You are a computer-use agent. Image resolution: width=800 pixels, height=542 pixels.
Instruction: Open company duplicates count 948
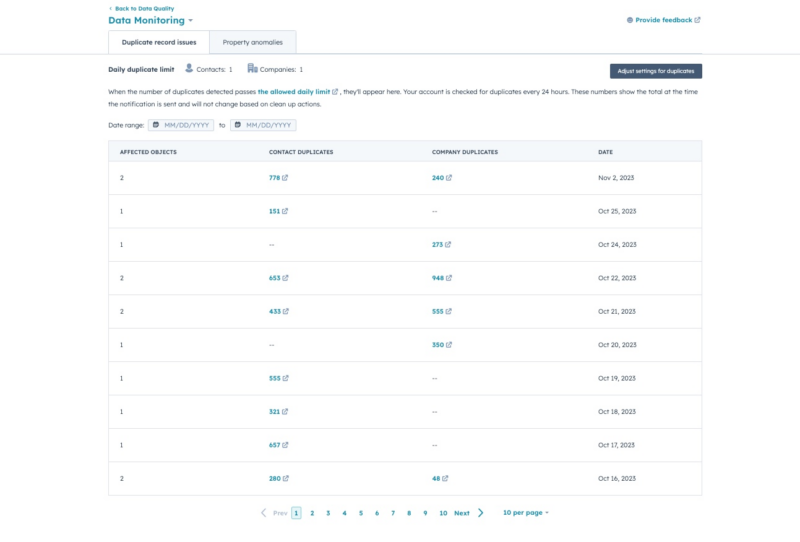click(x=438, y=278)
